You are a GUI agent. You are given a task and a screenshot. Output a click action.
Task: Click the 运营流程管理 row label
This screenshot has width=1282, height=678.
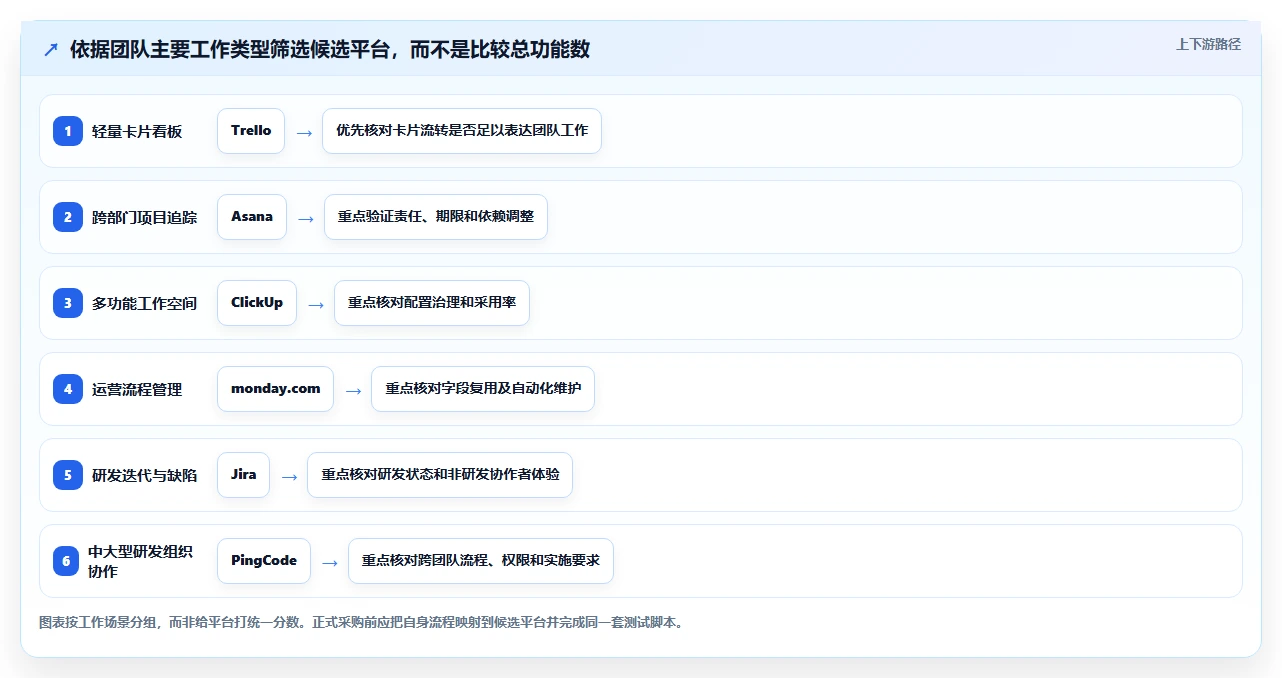pyautogui.click(x=137, y=389)
